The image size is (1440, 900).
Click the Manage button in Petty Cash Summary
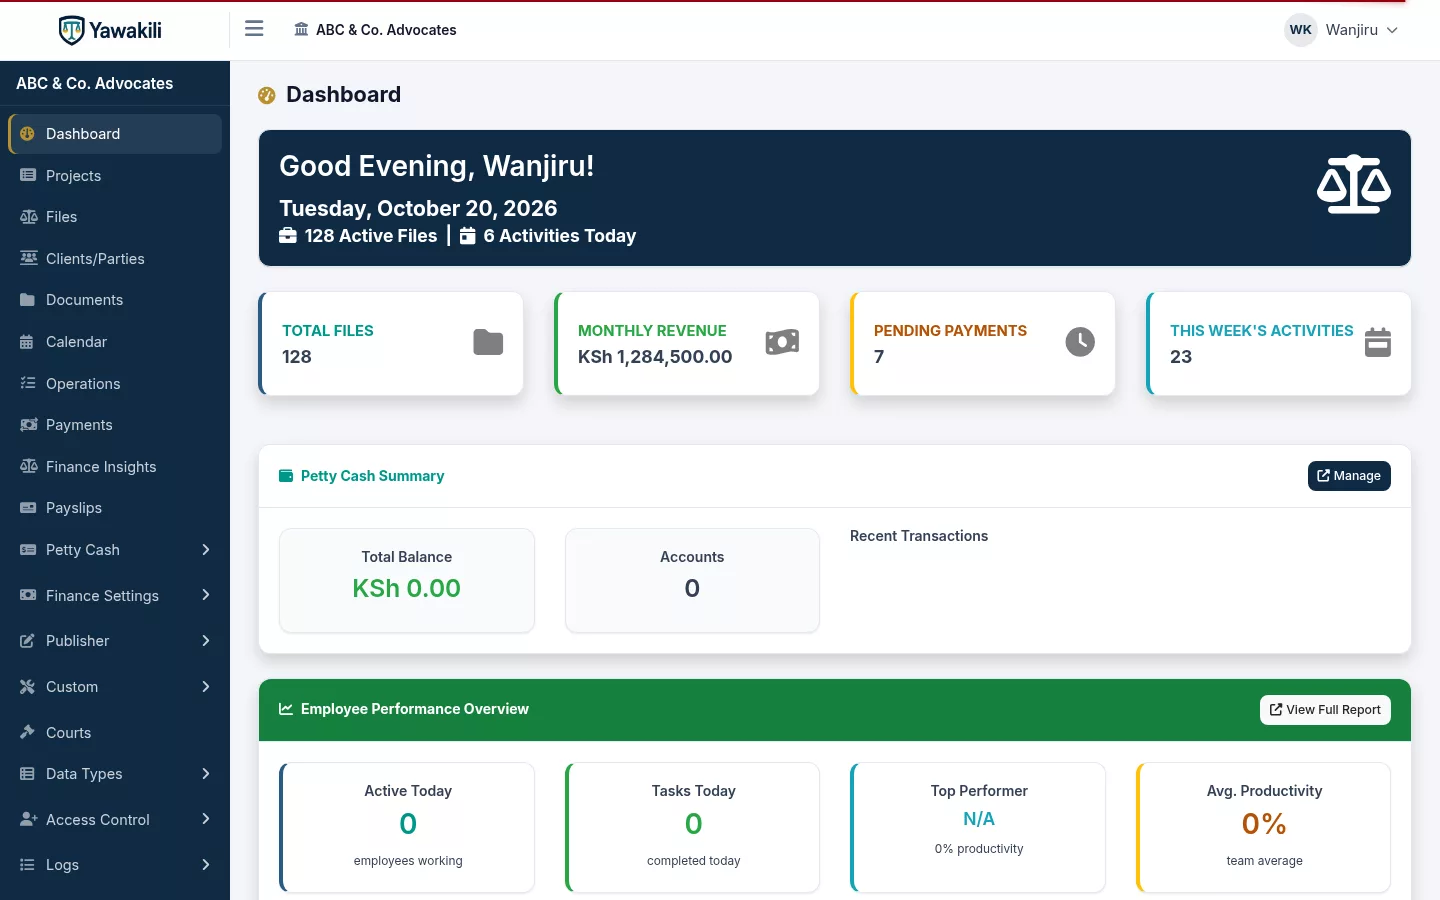point(1349,476)
